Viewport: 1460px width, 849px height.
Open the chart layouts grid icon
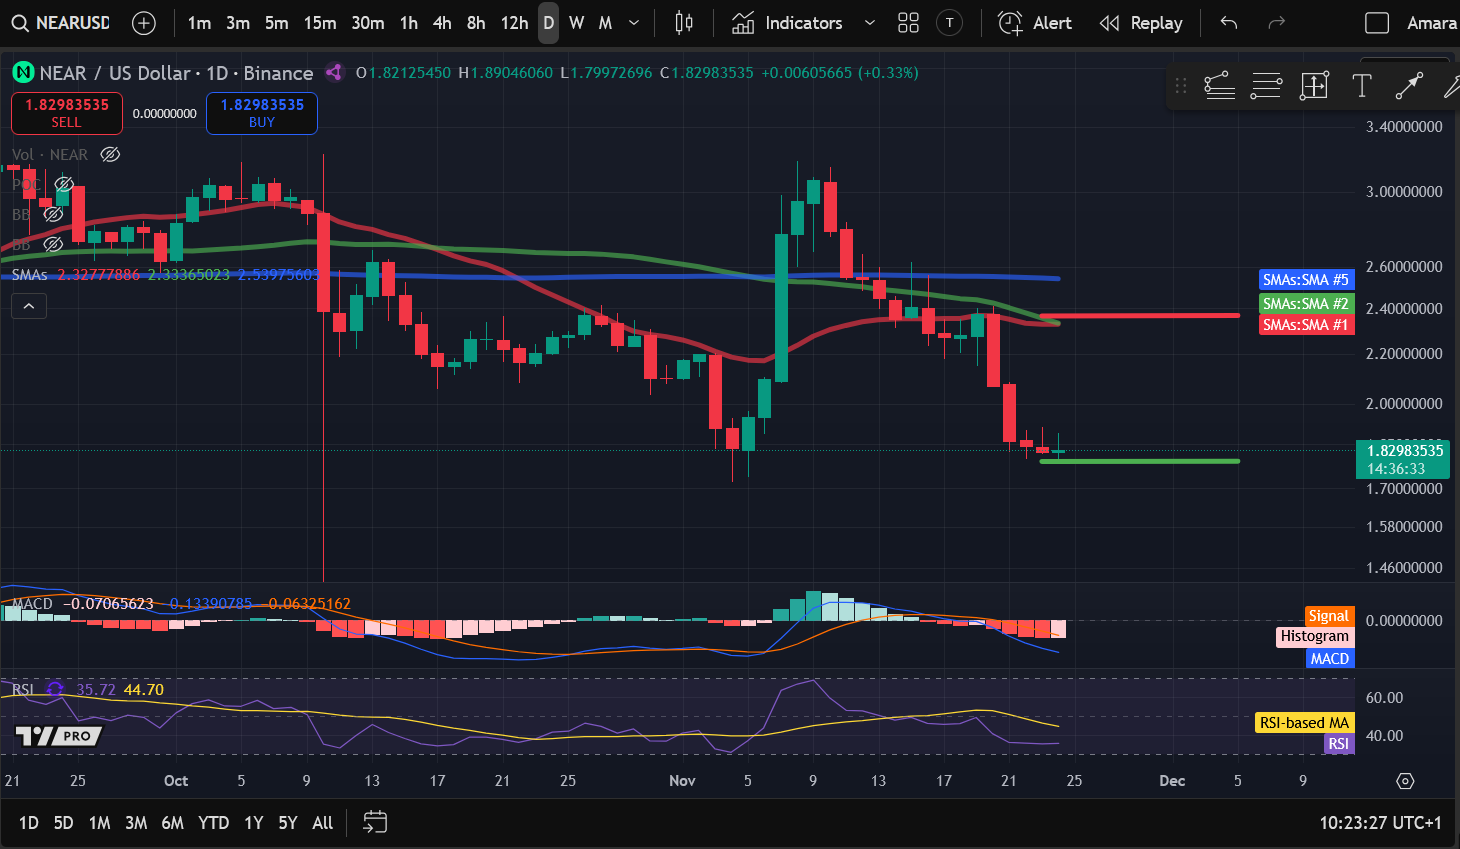tap(908, 22)
